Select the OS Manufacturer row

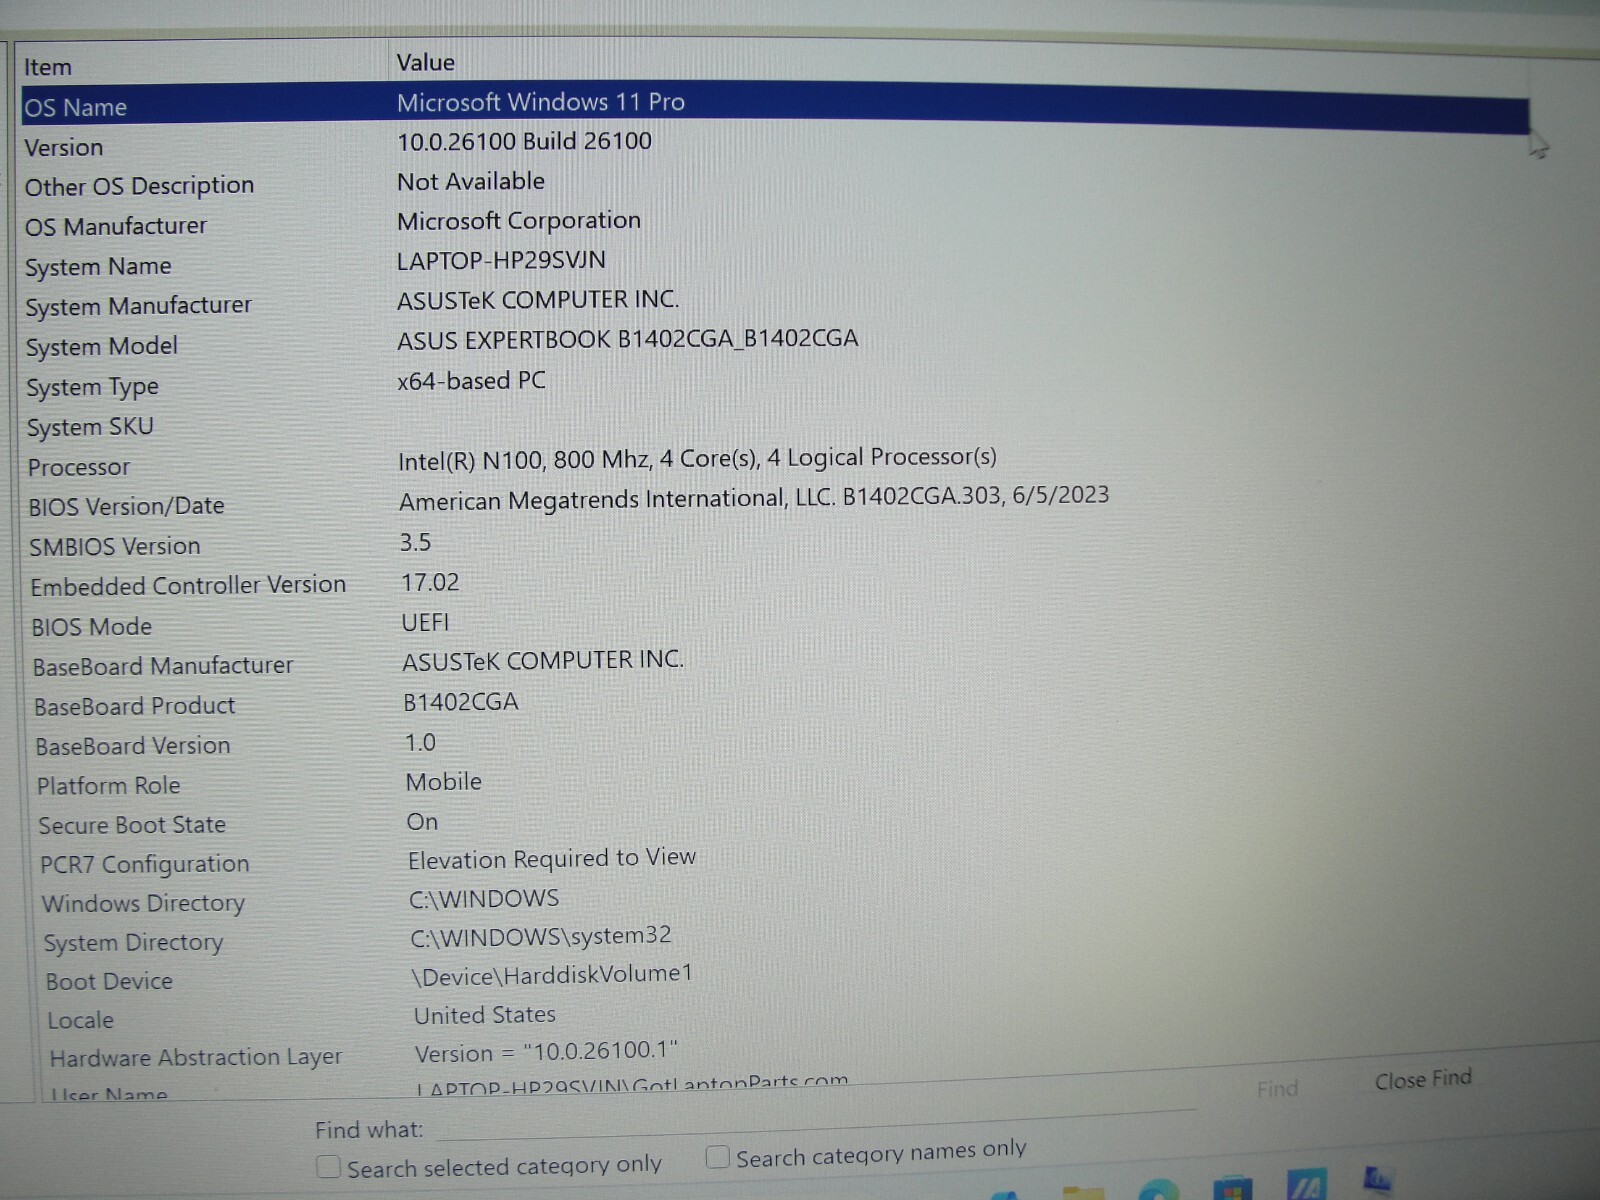point(775,225)
